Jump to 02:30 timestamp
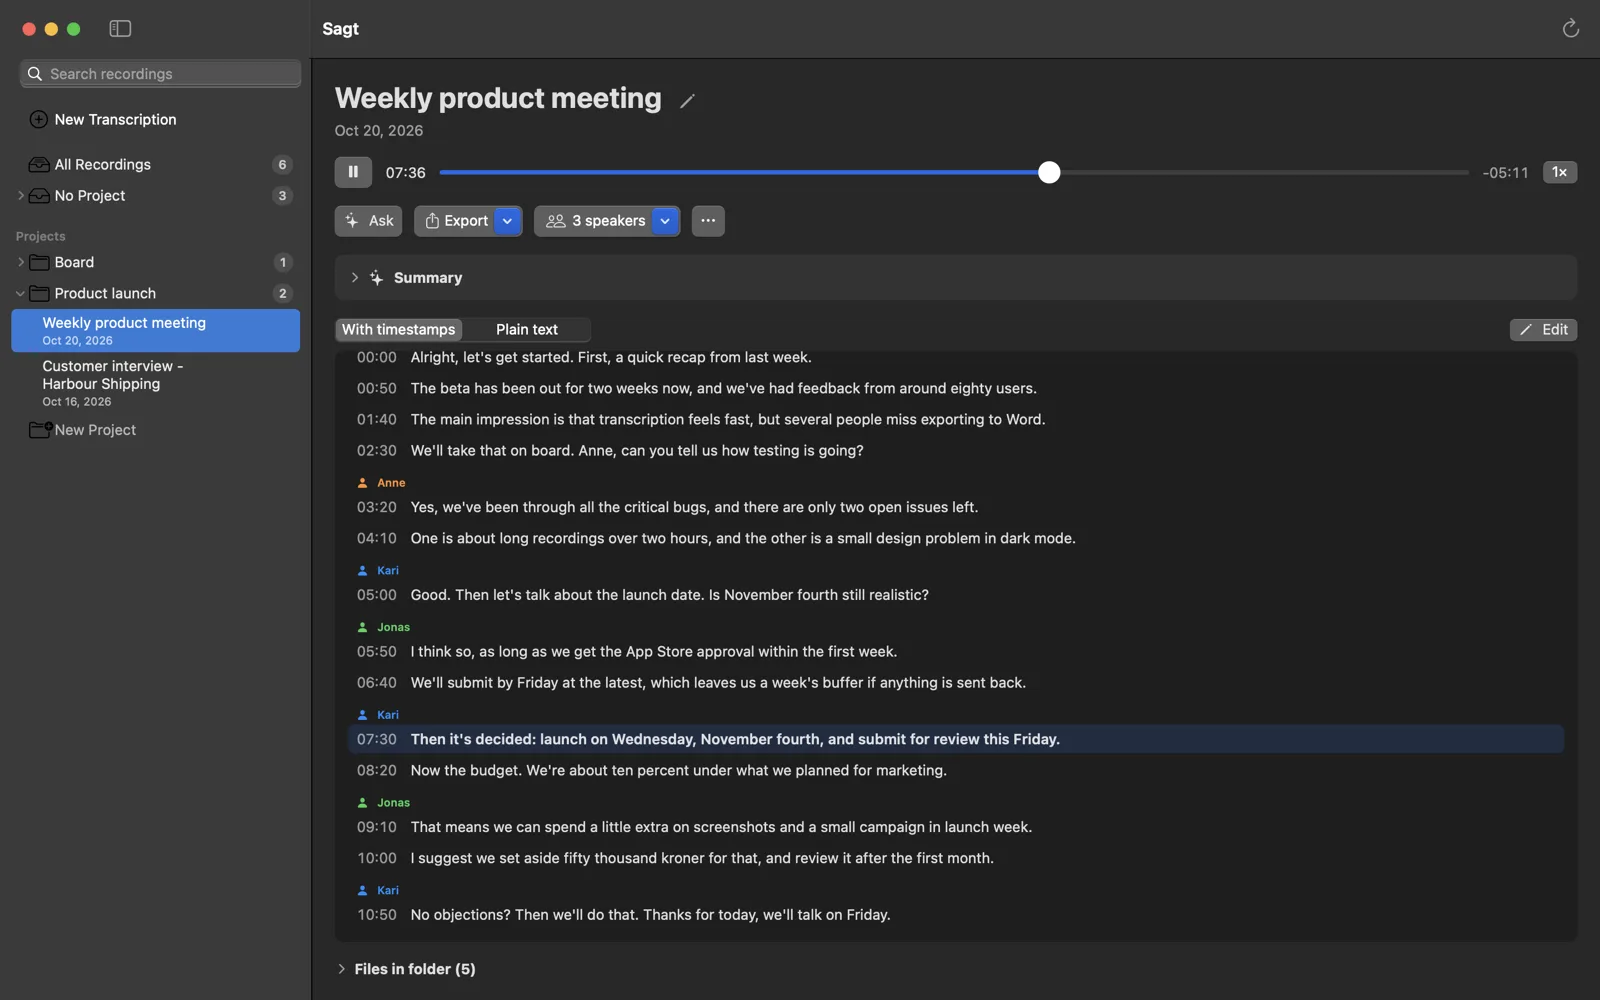 coord(377,451)
